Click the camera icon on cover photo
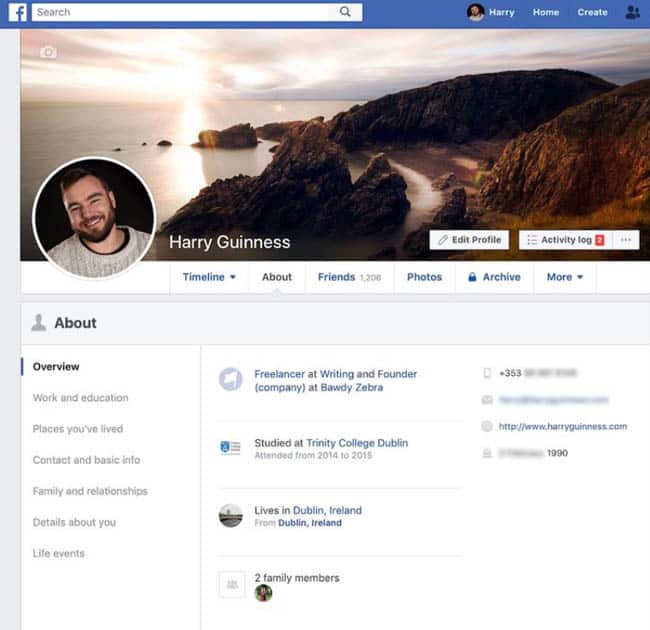Viewport: 650px width, 630px height. 48,51
